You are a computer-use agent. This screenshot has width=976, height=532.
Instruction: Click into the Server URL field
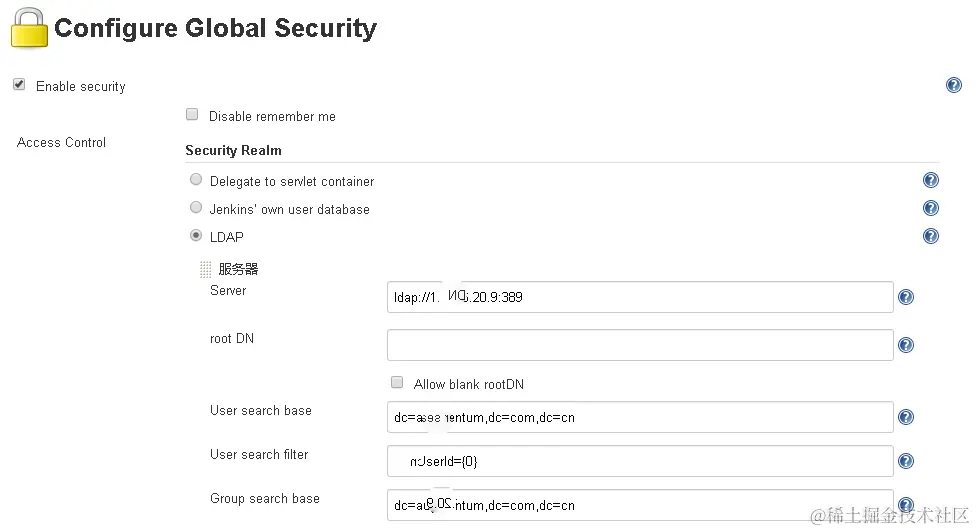click(640, 297)
